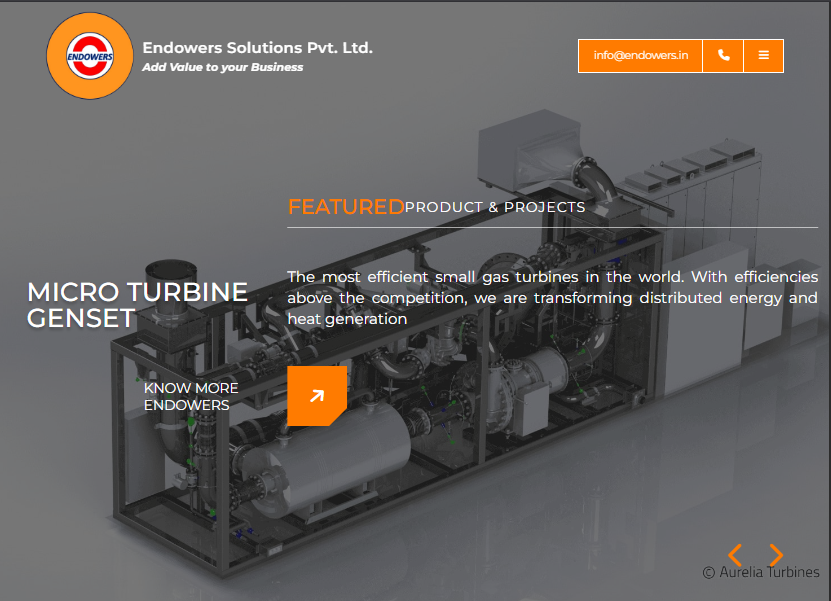Viewport: 831px width, 601px height.
Task: Click the gas turbines description paragraph
Action: (552, 297)
